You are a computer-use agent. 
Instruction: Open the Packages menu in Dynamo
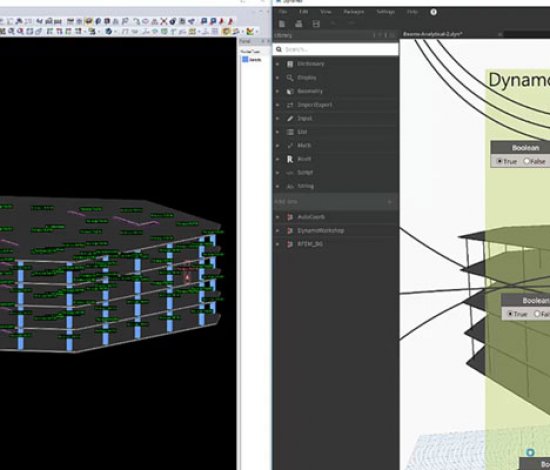[354, 12]
